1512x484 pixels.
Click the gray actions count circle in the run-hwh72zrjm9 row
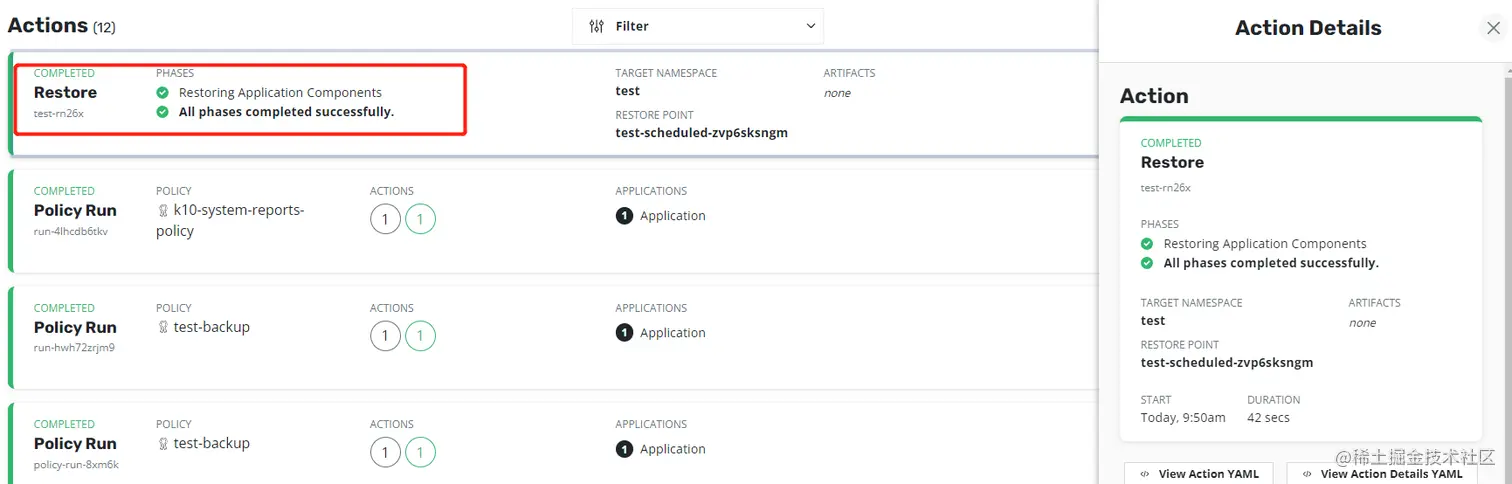pos(385,336)
